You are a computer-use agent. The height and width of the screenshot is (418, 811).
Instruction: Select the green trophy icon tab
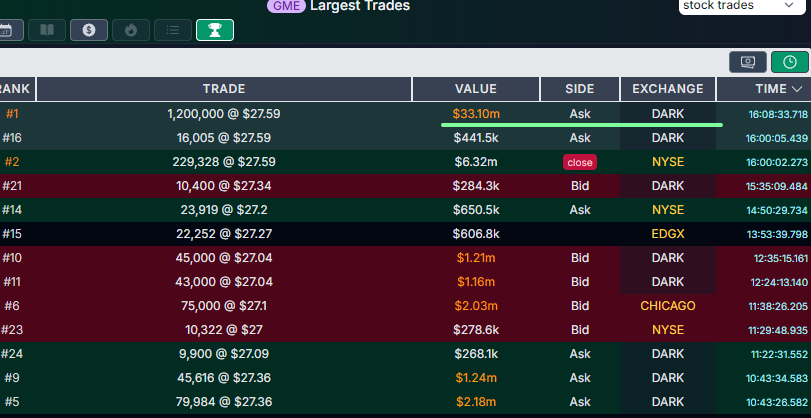[x=215, y=30]
